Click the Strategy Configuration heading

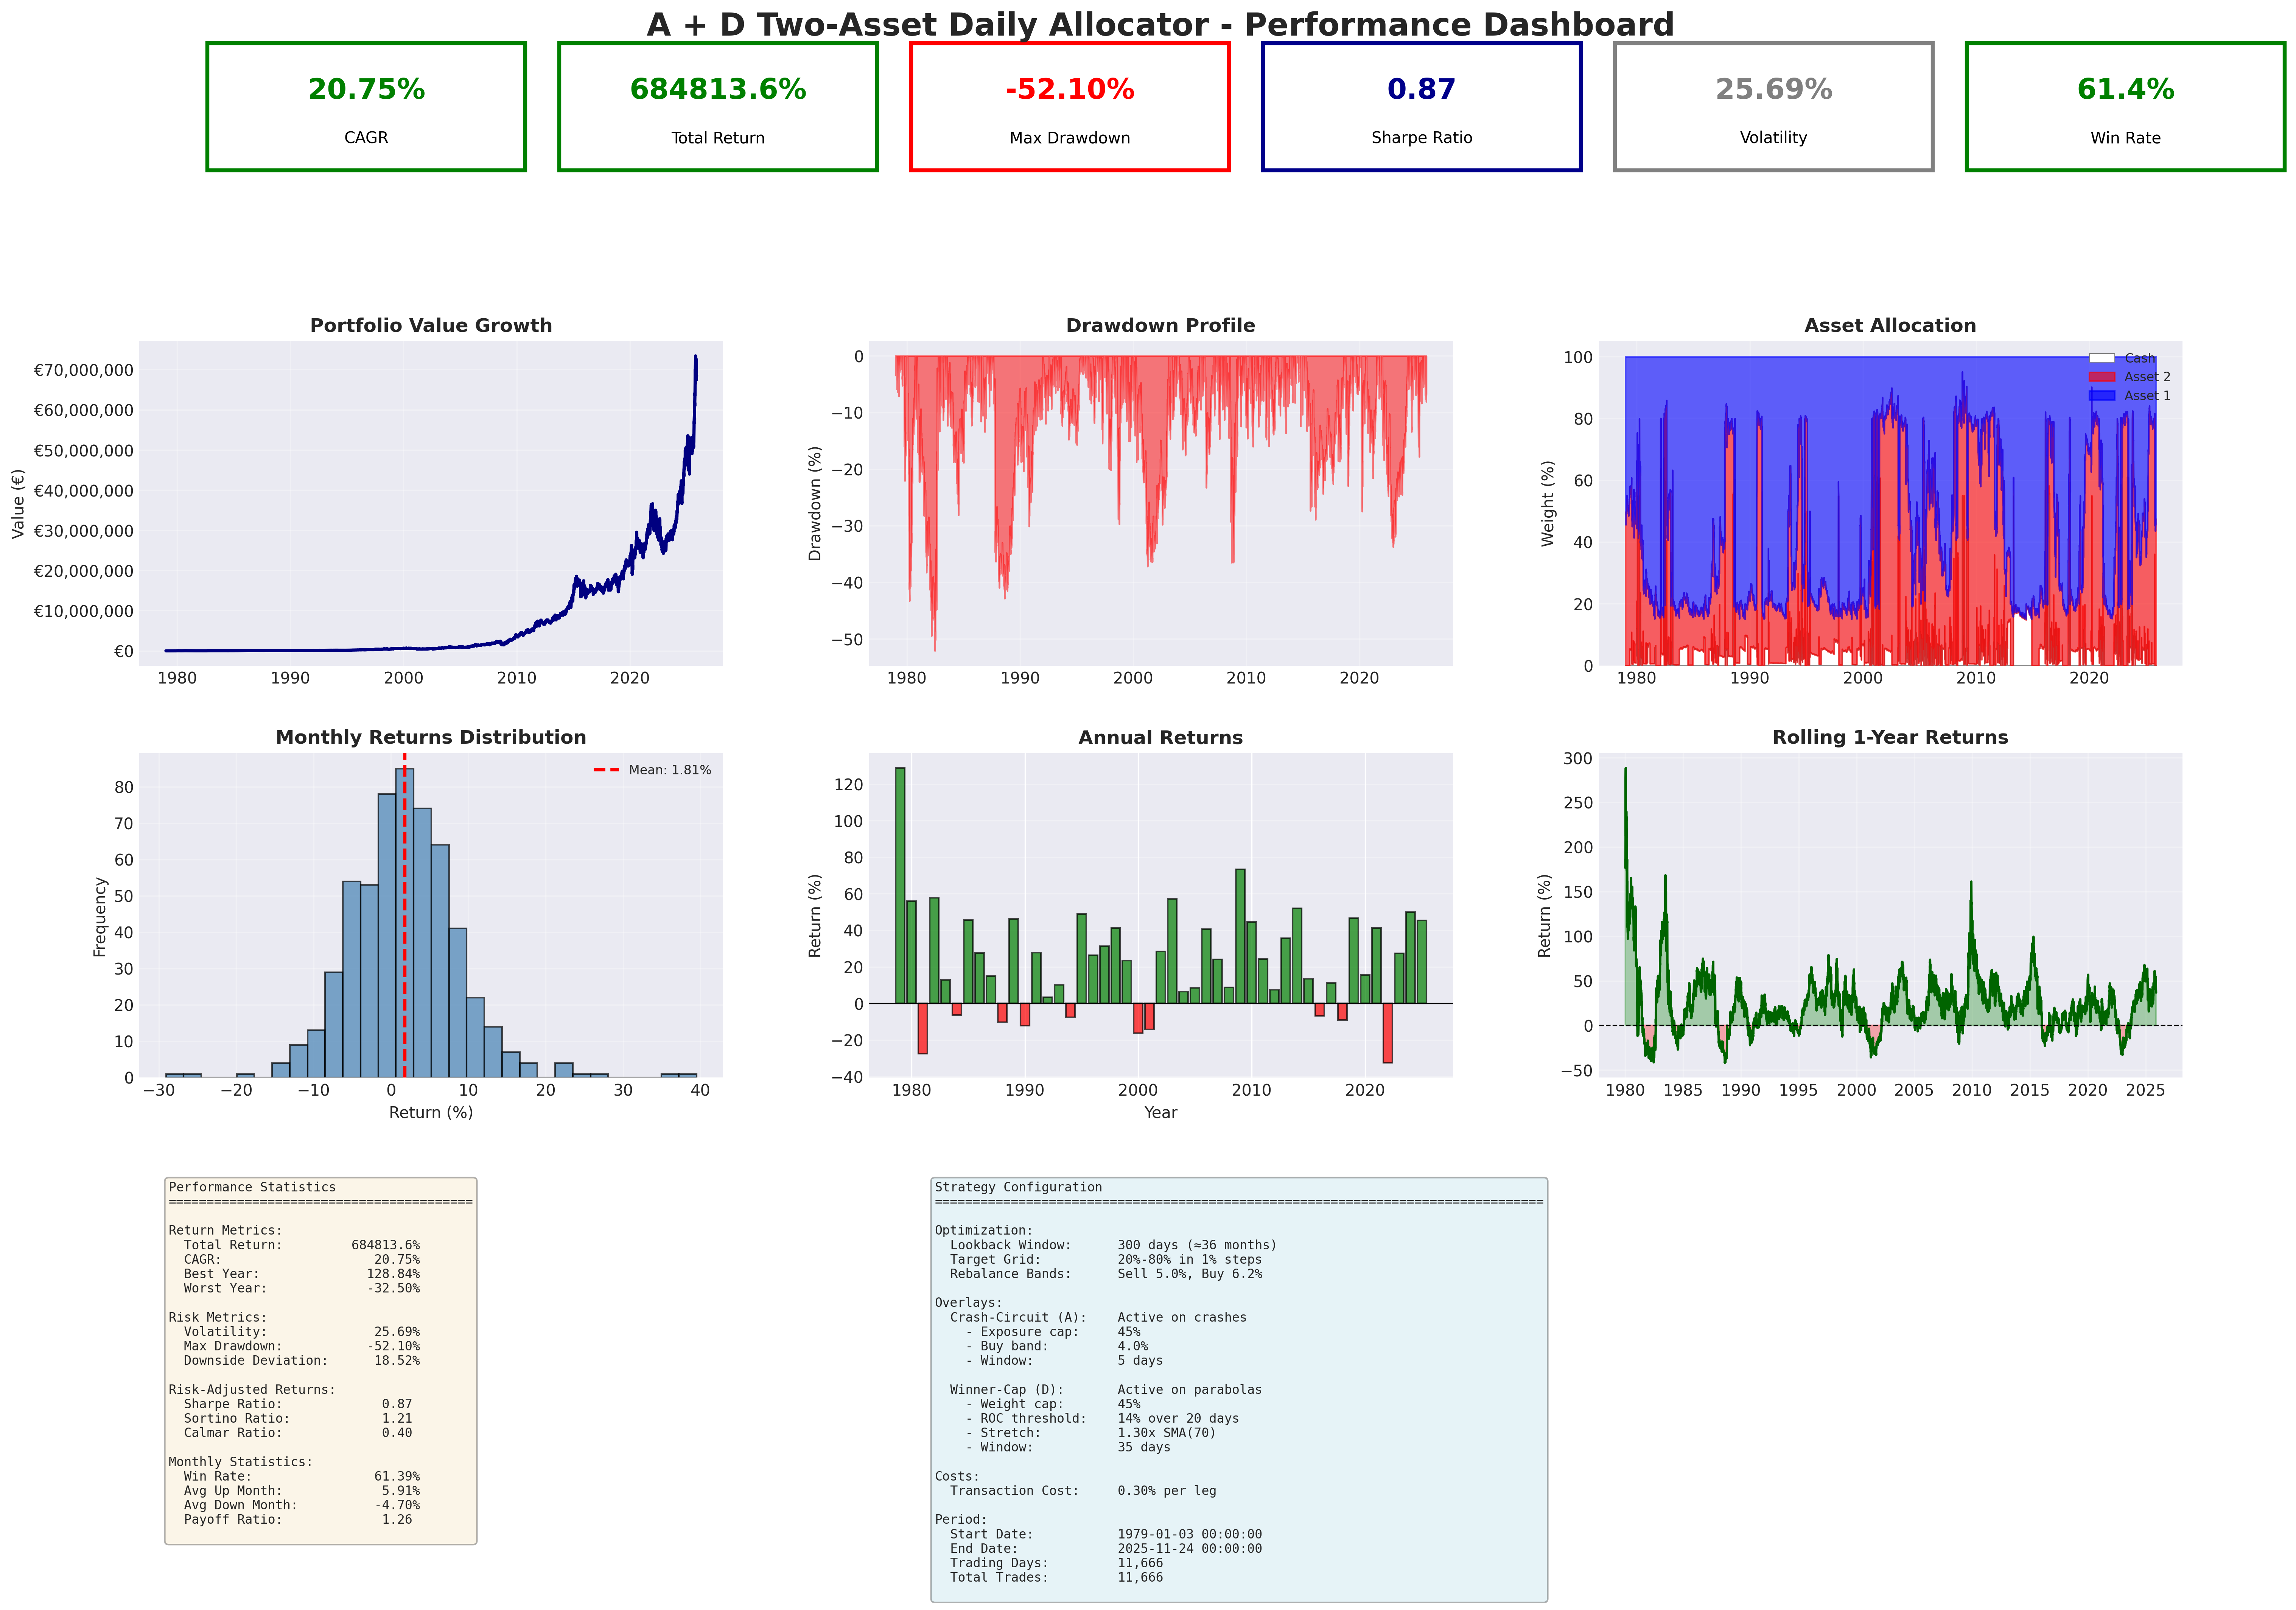click(x=1018, y=1188)
